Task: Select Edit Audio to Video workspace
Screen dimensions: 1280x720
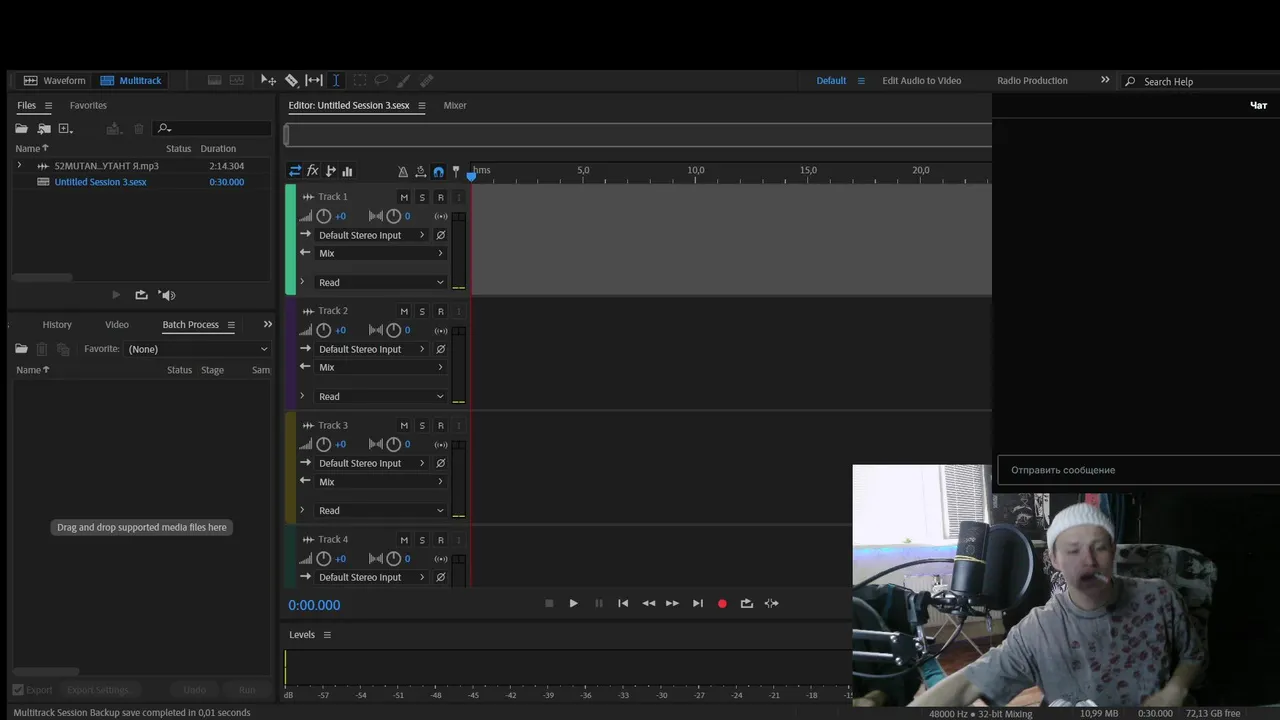Action: pos(922,80)
